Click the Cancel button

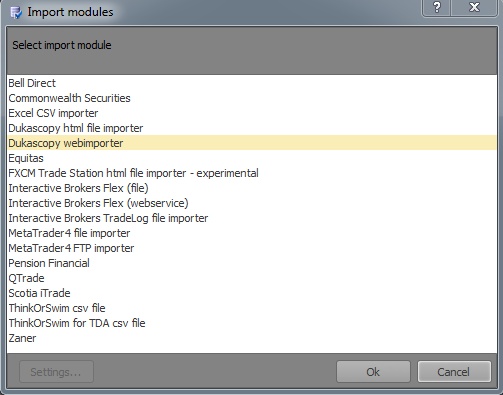click(454, 372)
